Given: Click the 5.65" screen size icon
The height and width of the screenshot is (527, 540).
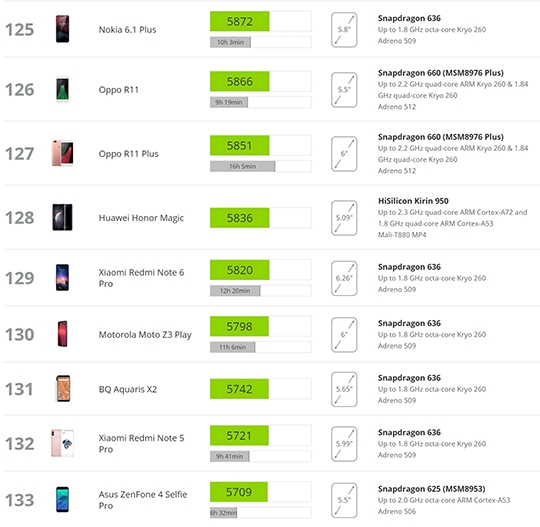Looking at the screenshot, I should (x=344, y=389).
